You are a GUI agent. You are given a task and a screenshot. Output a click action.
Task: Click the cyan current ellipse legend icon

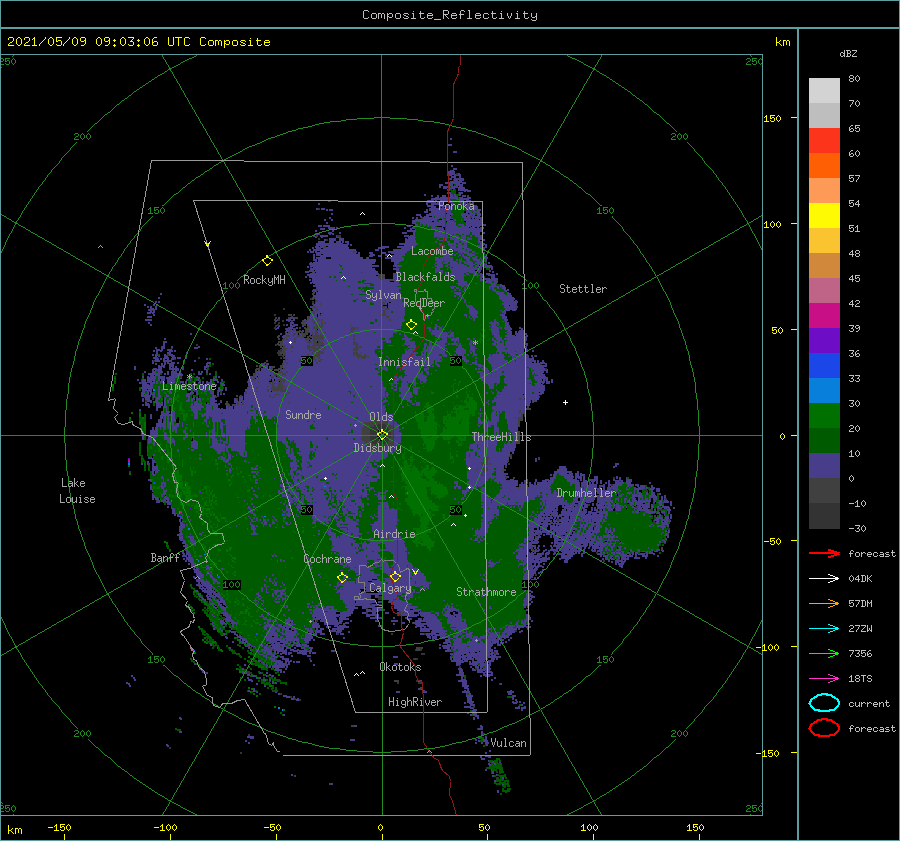click(x=824, y=703)
